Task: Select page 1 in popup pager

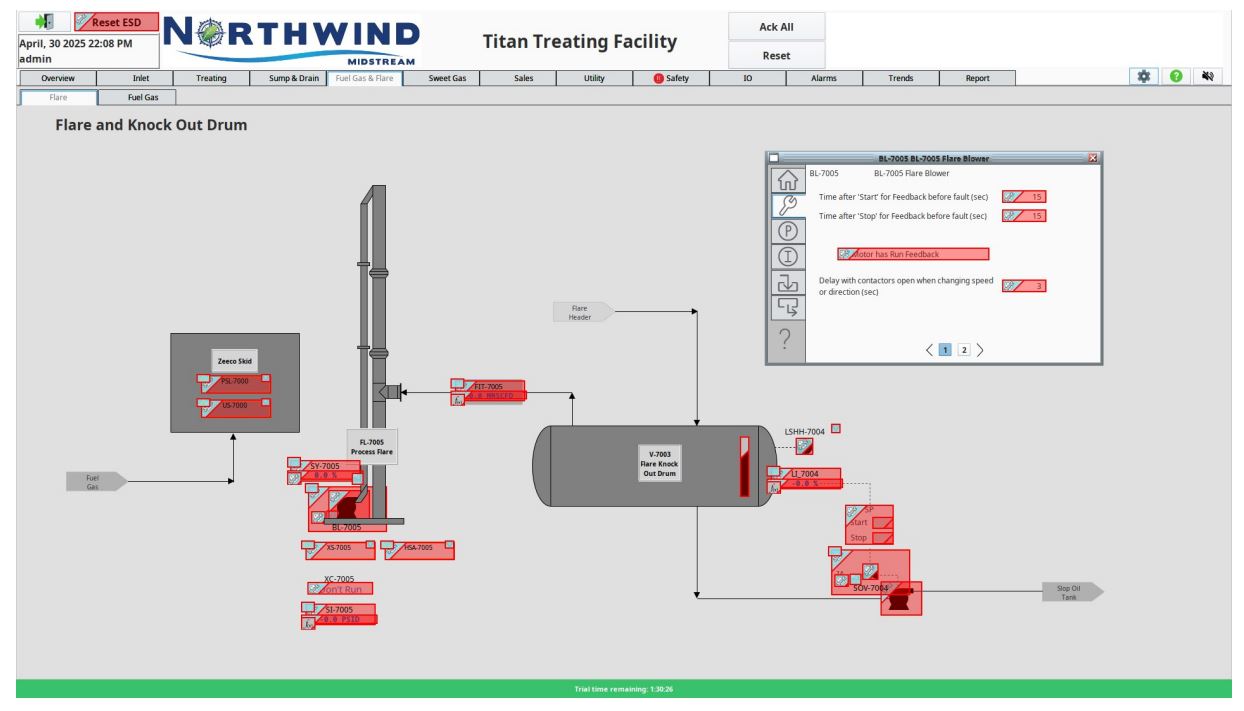Action: coord(945,349)
